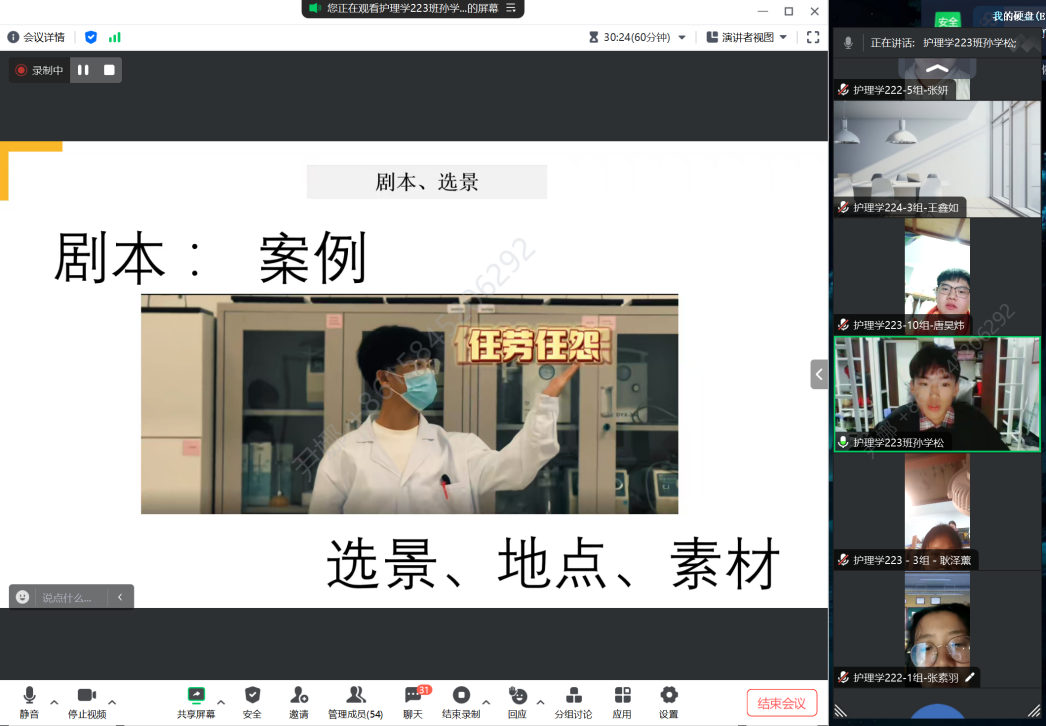Open the 邀请 (Invite) icon
Screen dimensions: 1046x726
298,696
